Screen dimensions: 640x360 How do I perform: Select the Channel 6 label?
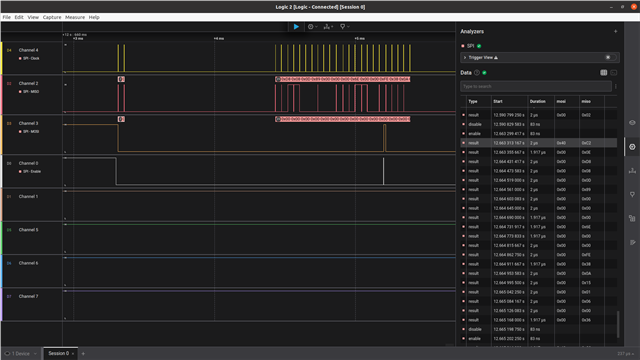point(28,263)
